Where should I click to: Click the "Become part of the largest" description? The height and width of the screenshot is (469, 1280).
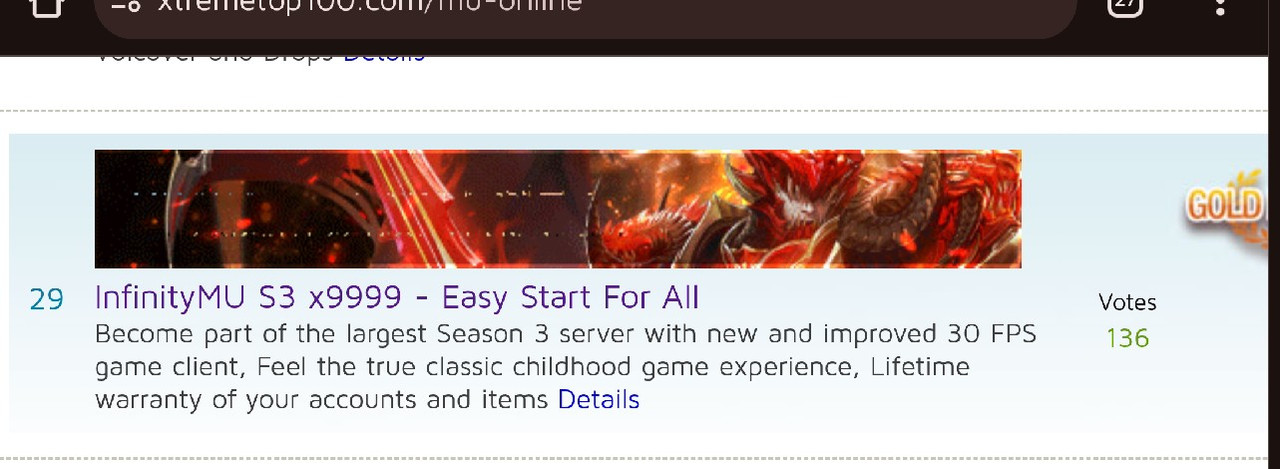click(262, 334)
